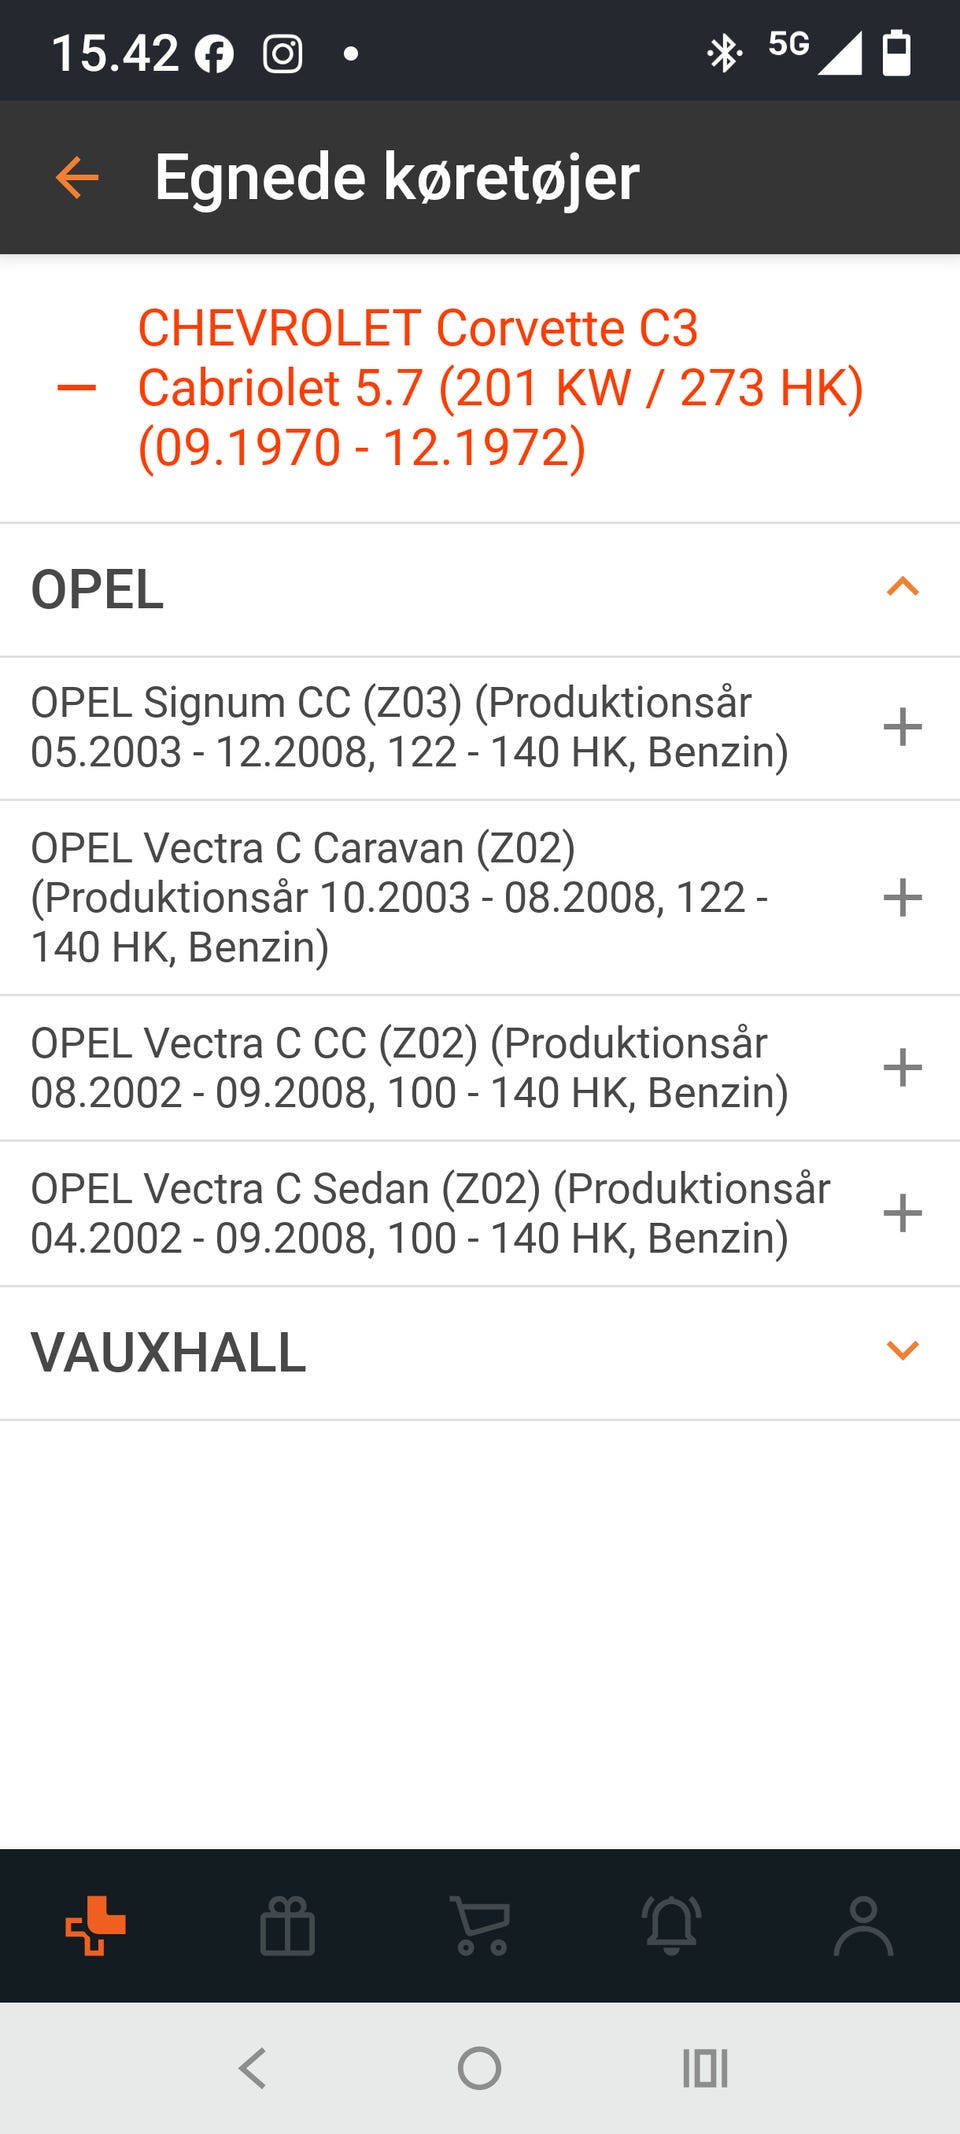The height and width of the screenshot is (2134, 960).
Task: Select the OPEL Signum CC (Z03) entry text
Action: (410, 727)
